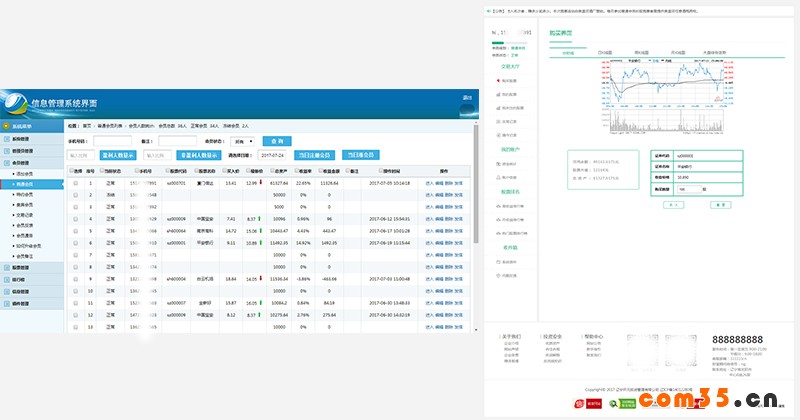Click the 信息管理 sidebar icon

pyautogui.click(x=7, y=291)
